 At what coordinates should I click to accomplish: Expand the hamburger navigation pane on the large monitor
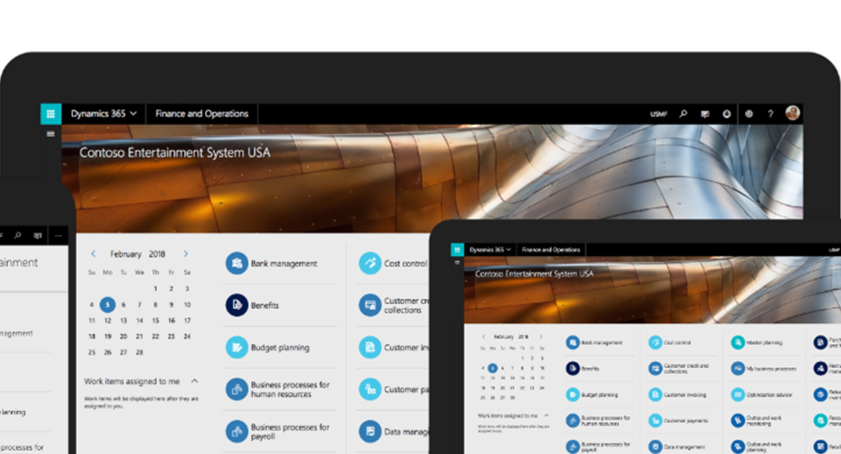click(50, 134)
